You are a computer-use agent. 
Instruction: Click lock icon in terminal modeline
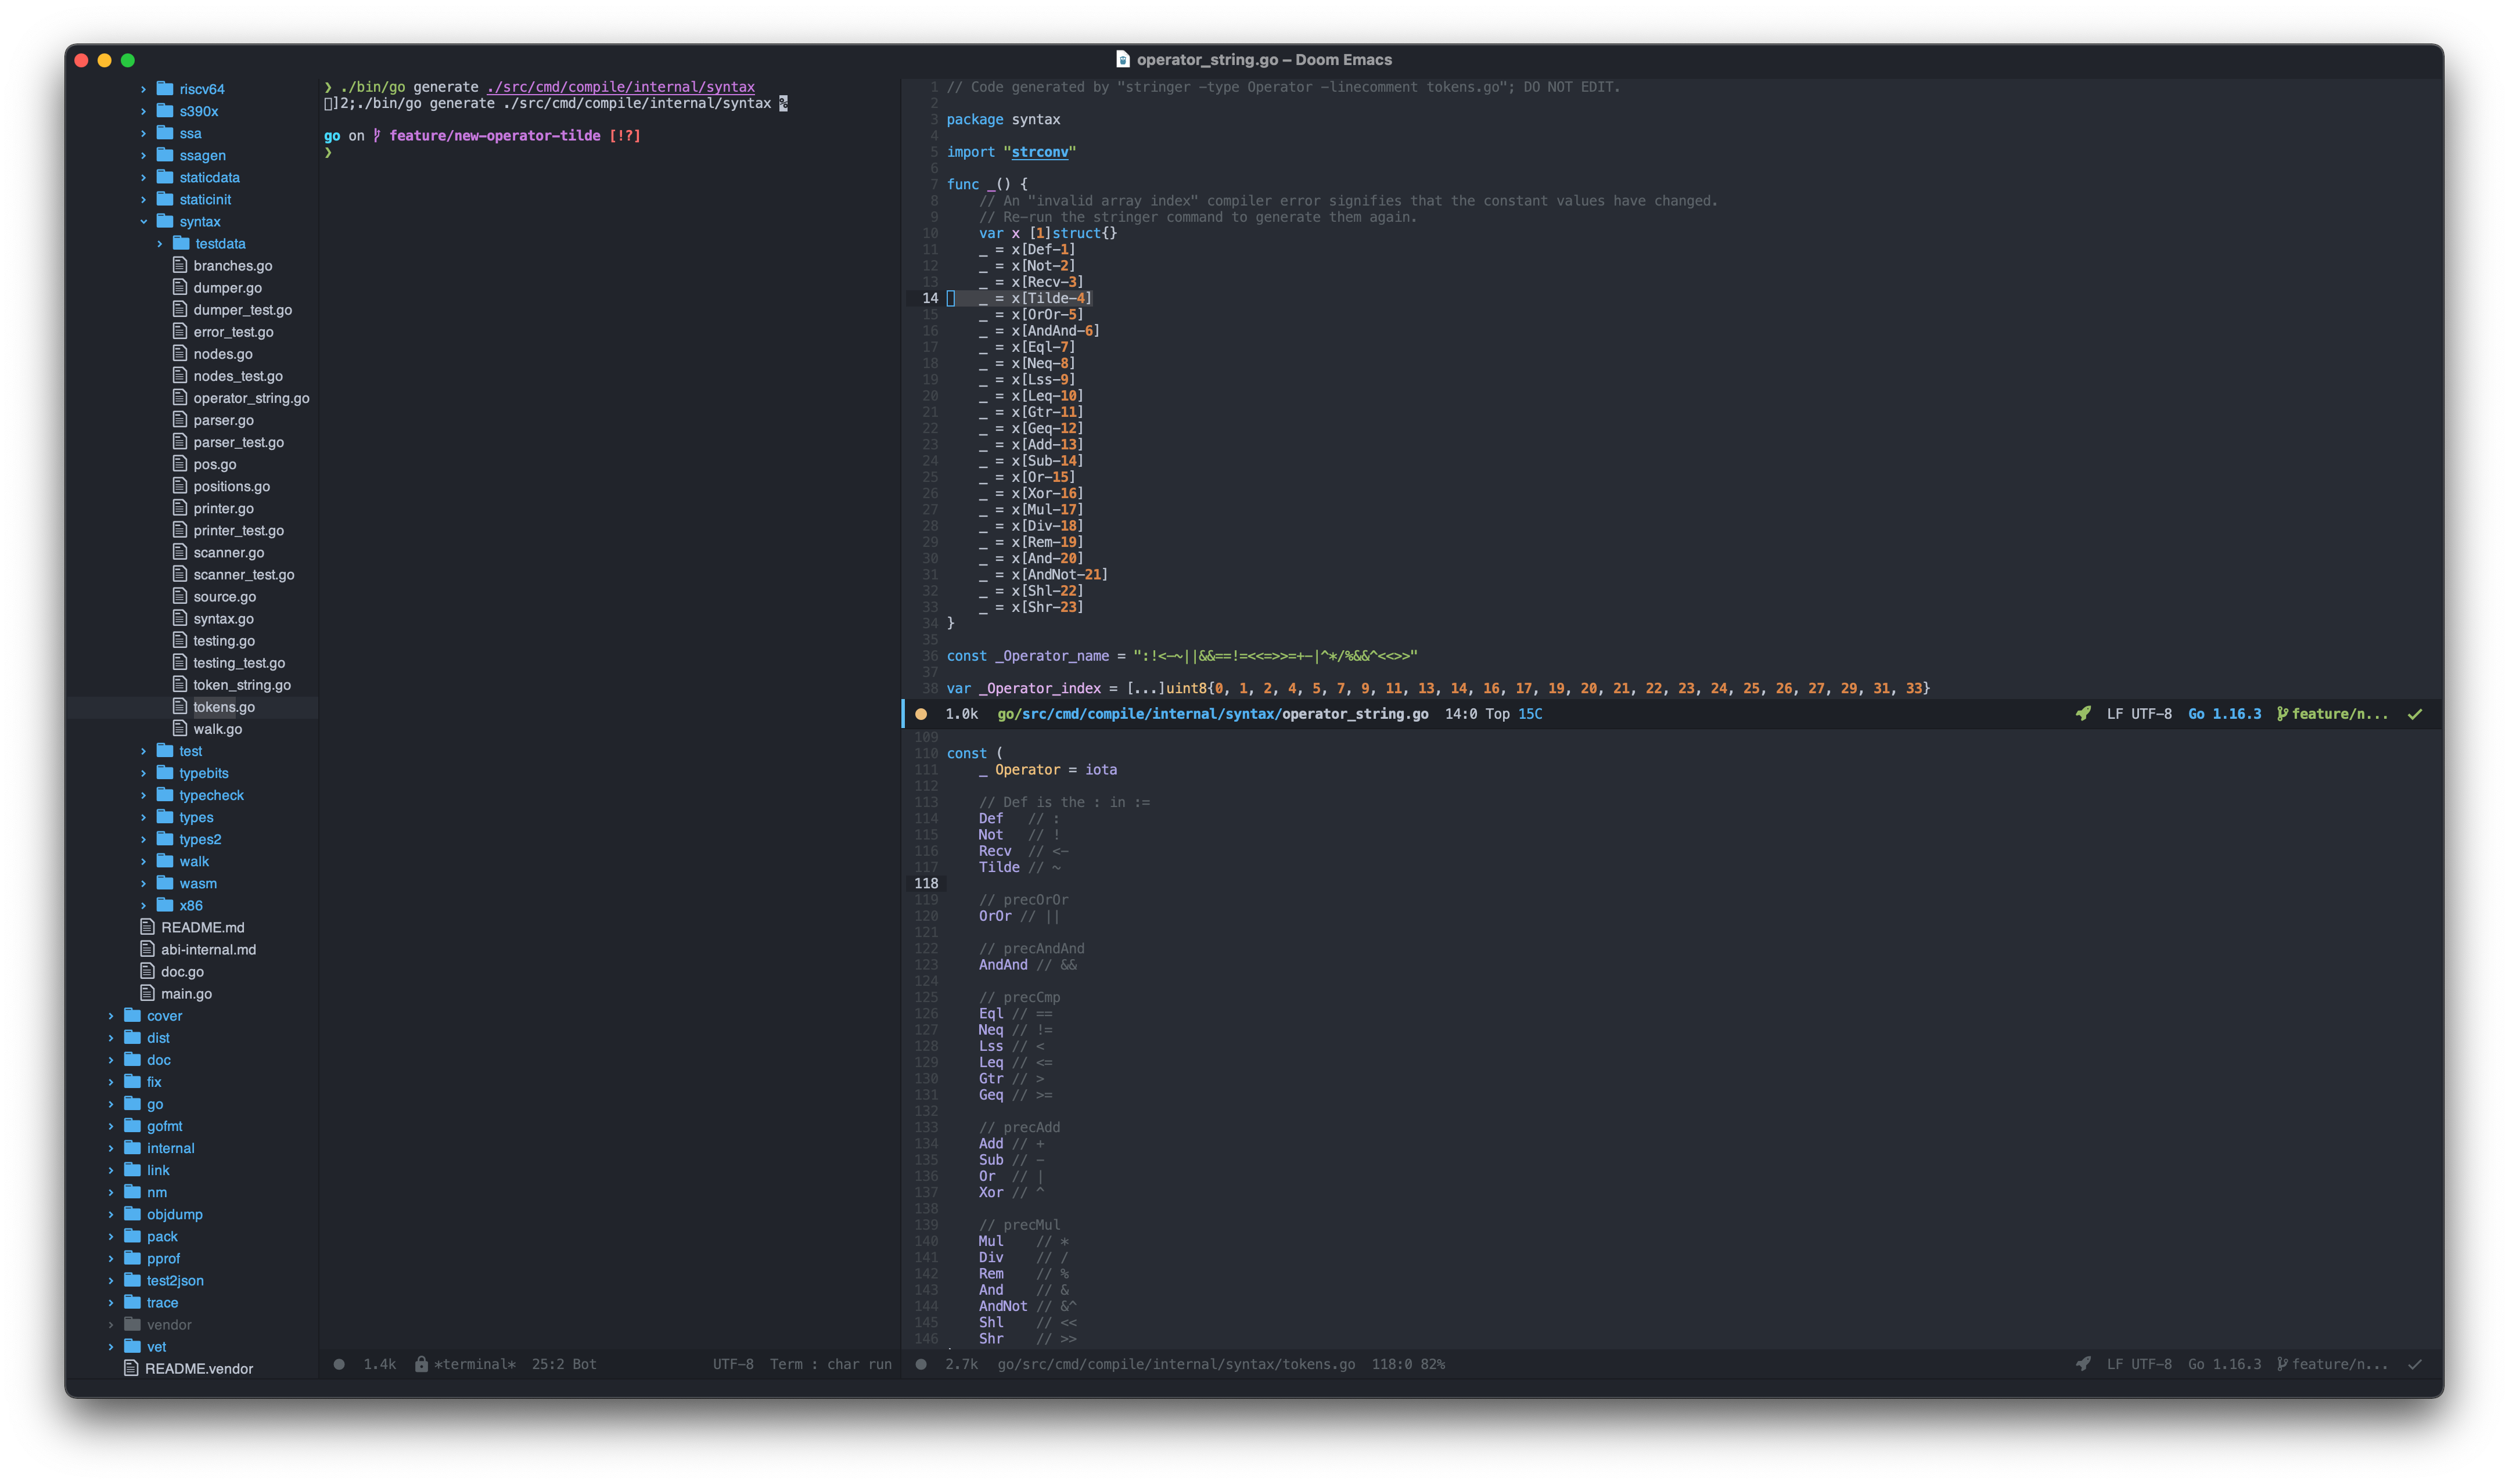(422, 1364)
